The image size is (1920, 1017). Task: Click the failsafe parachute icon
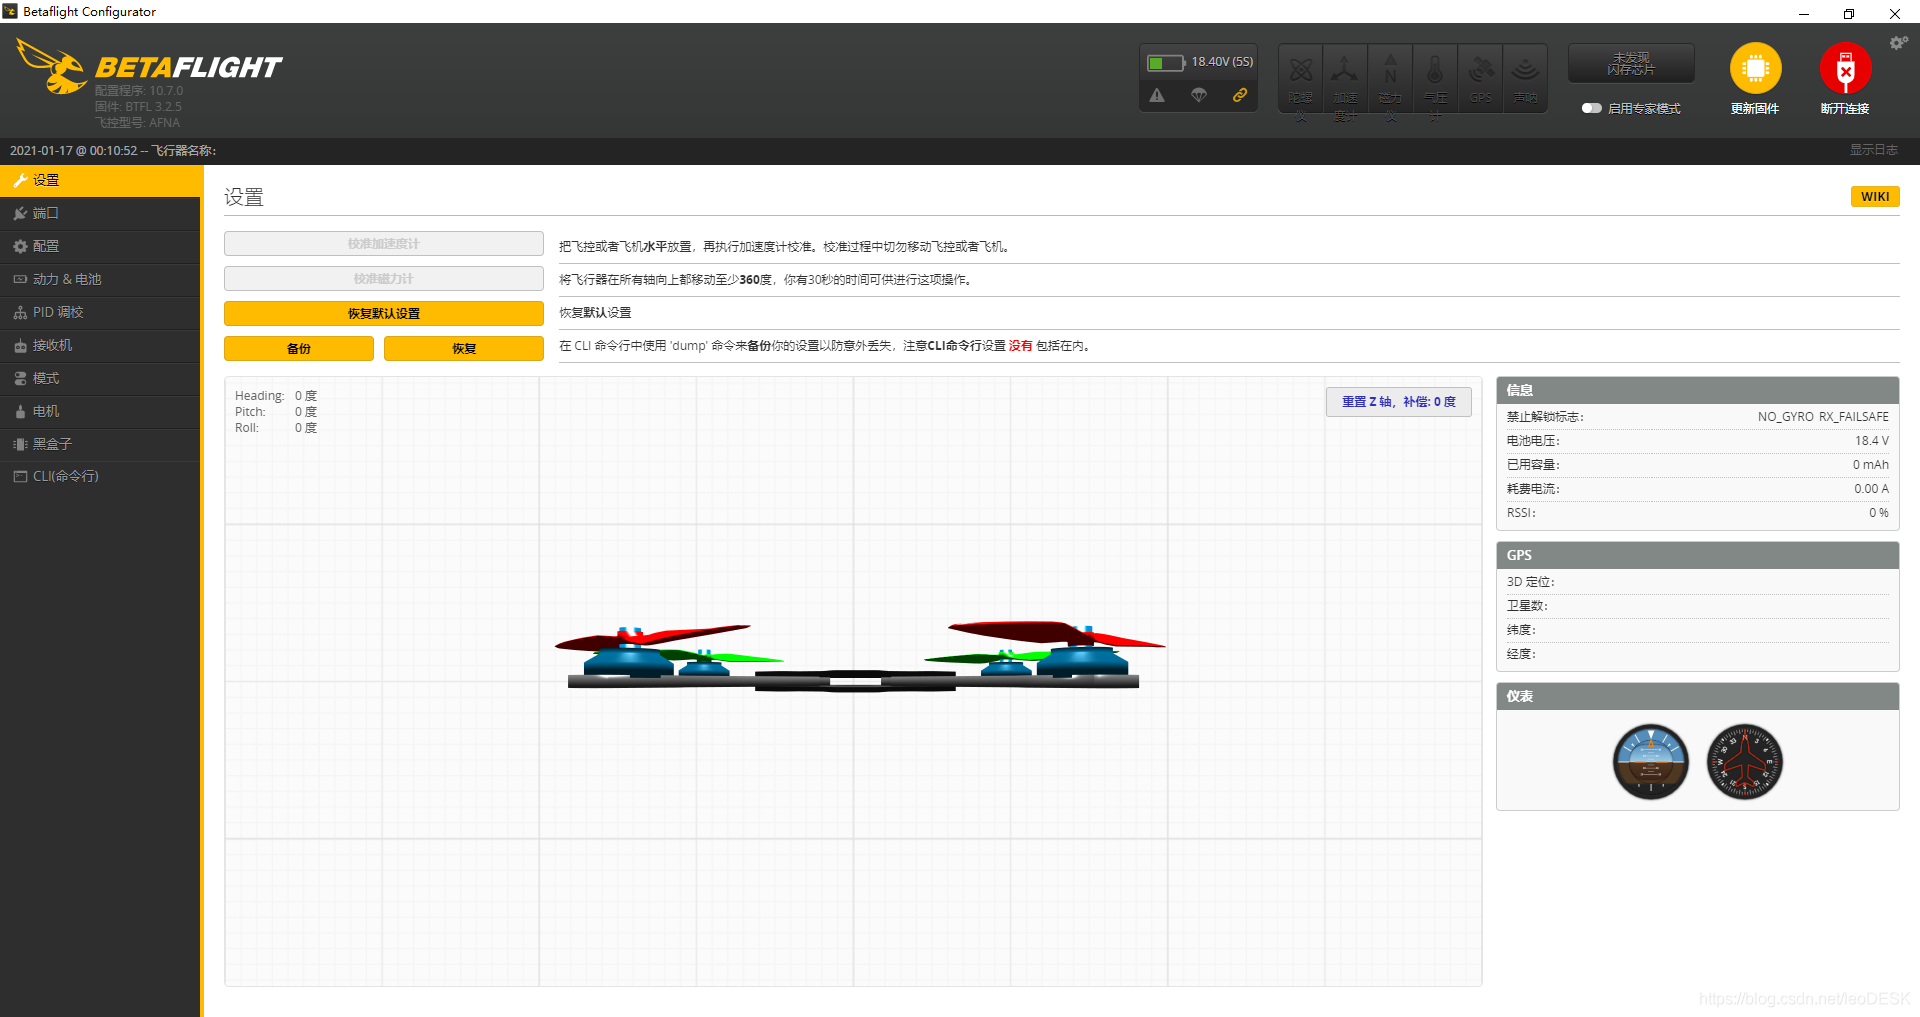1198,95
